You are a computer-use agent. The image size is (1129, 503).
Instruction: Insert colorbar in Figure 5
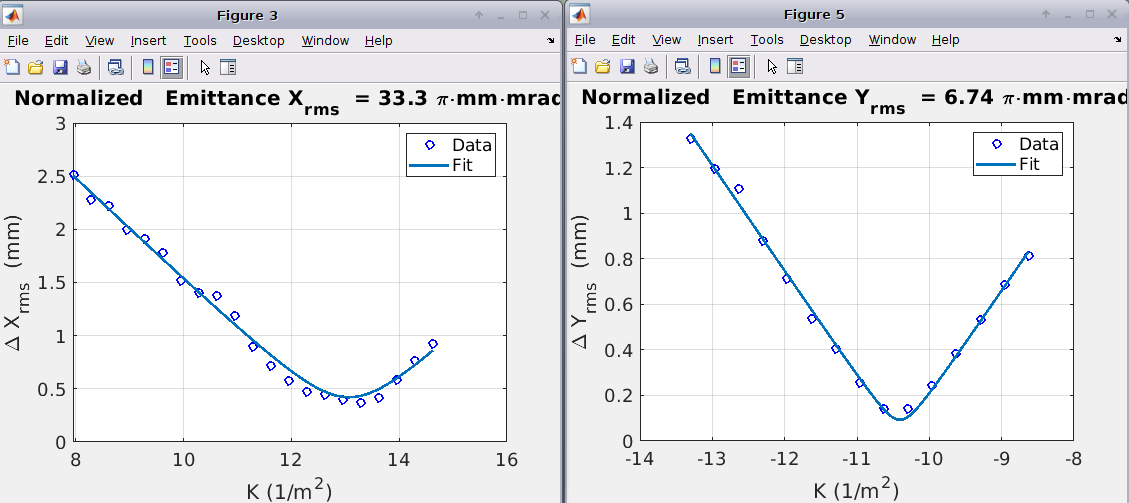714,67
